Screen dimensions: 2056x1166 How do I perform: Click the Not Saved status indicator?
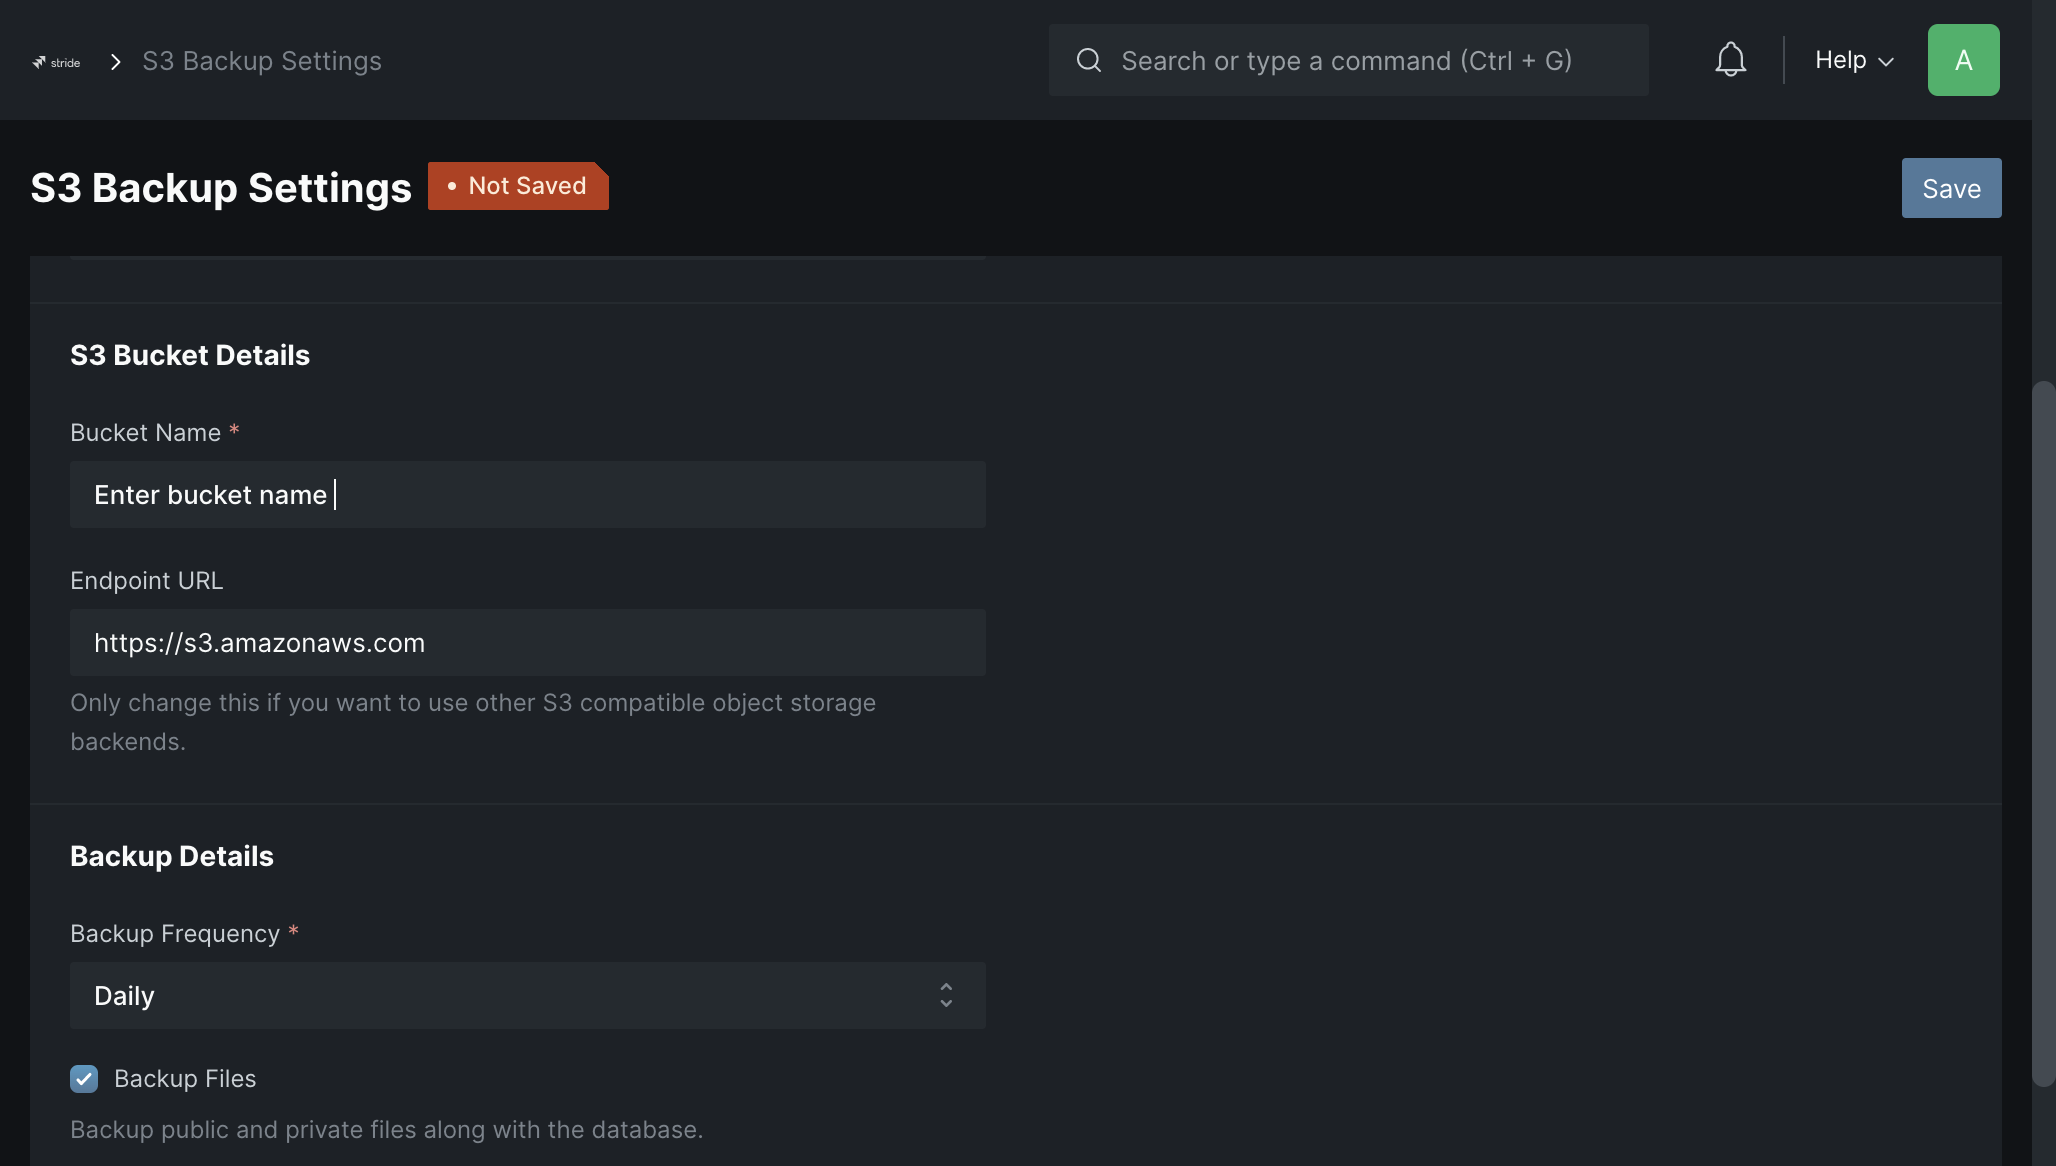pos(518,186)
